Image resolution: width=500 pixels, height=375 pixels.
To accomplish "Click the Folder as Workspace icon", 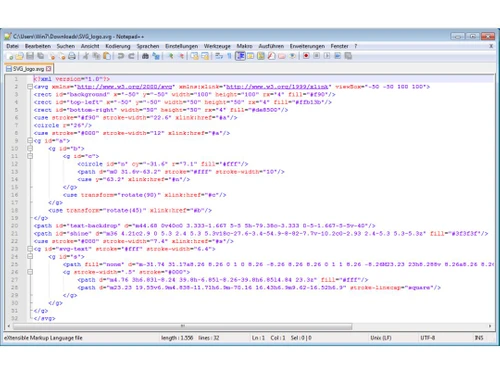I will (x=282, y=56).
